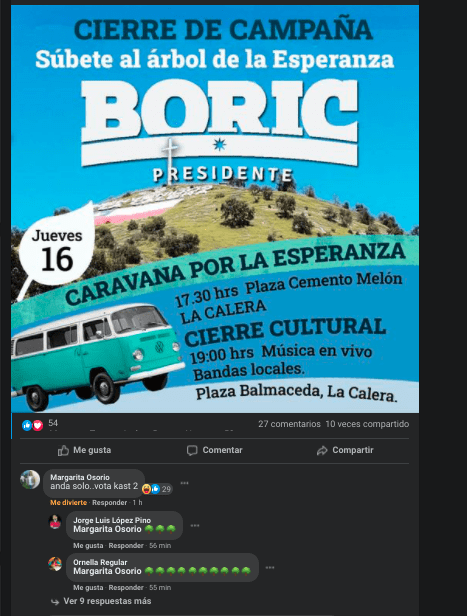Click the Comentar speech bubble icon
The height and width of the screenshot is (616, 467).
tap(192, 450)
